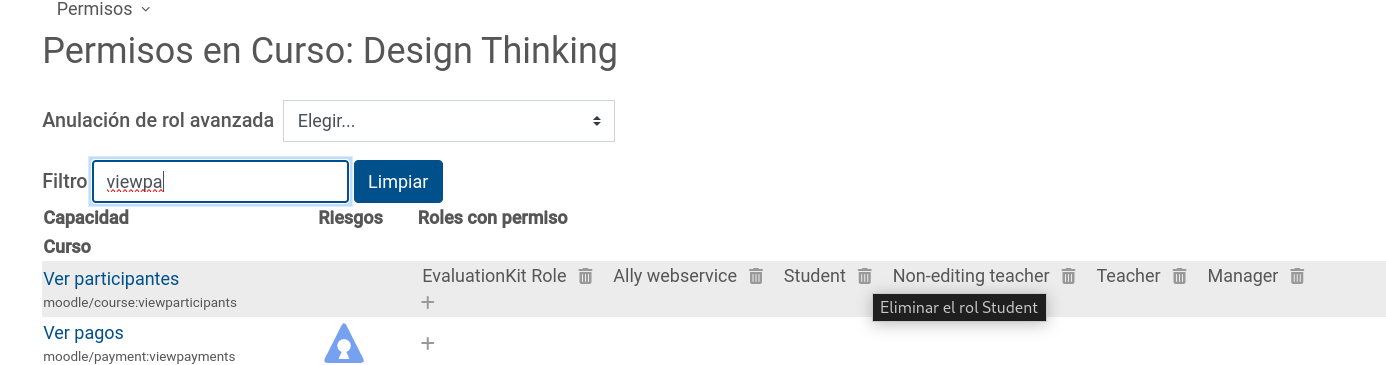1386x365 pixels.
Task: Click the Permisos menu label
Action: click(x=94, y=9)
